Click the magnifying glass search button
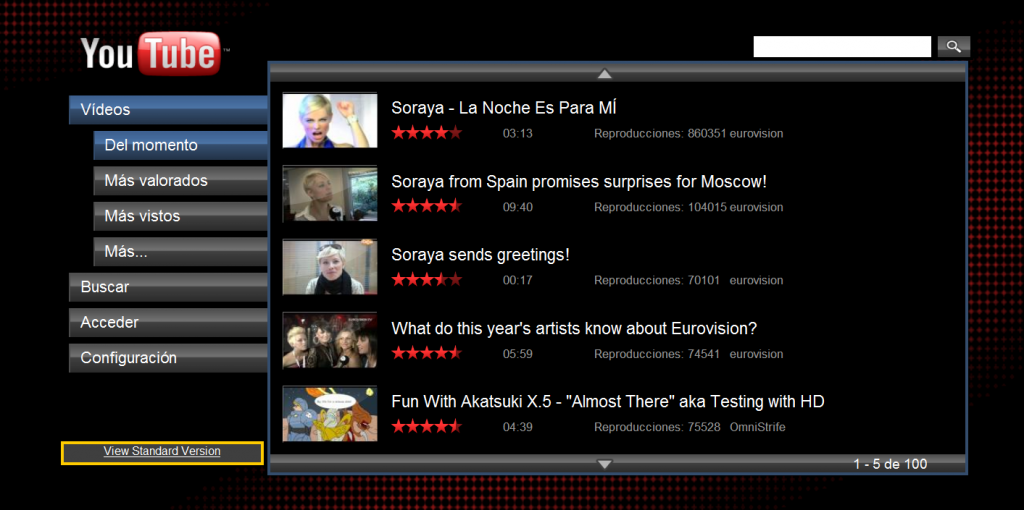This screenshot has width=1024, height=510. (953, 46)
